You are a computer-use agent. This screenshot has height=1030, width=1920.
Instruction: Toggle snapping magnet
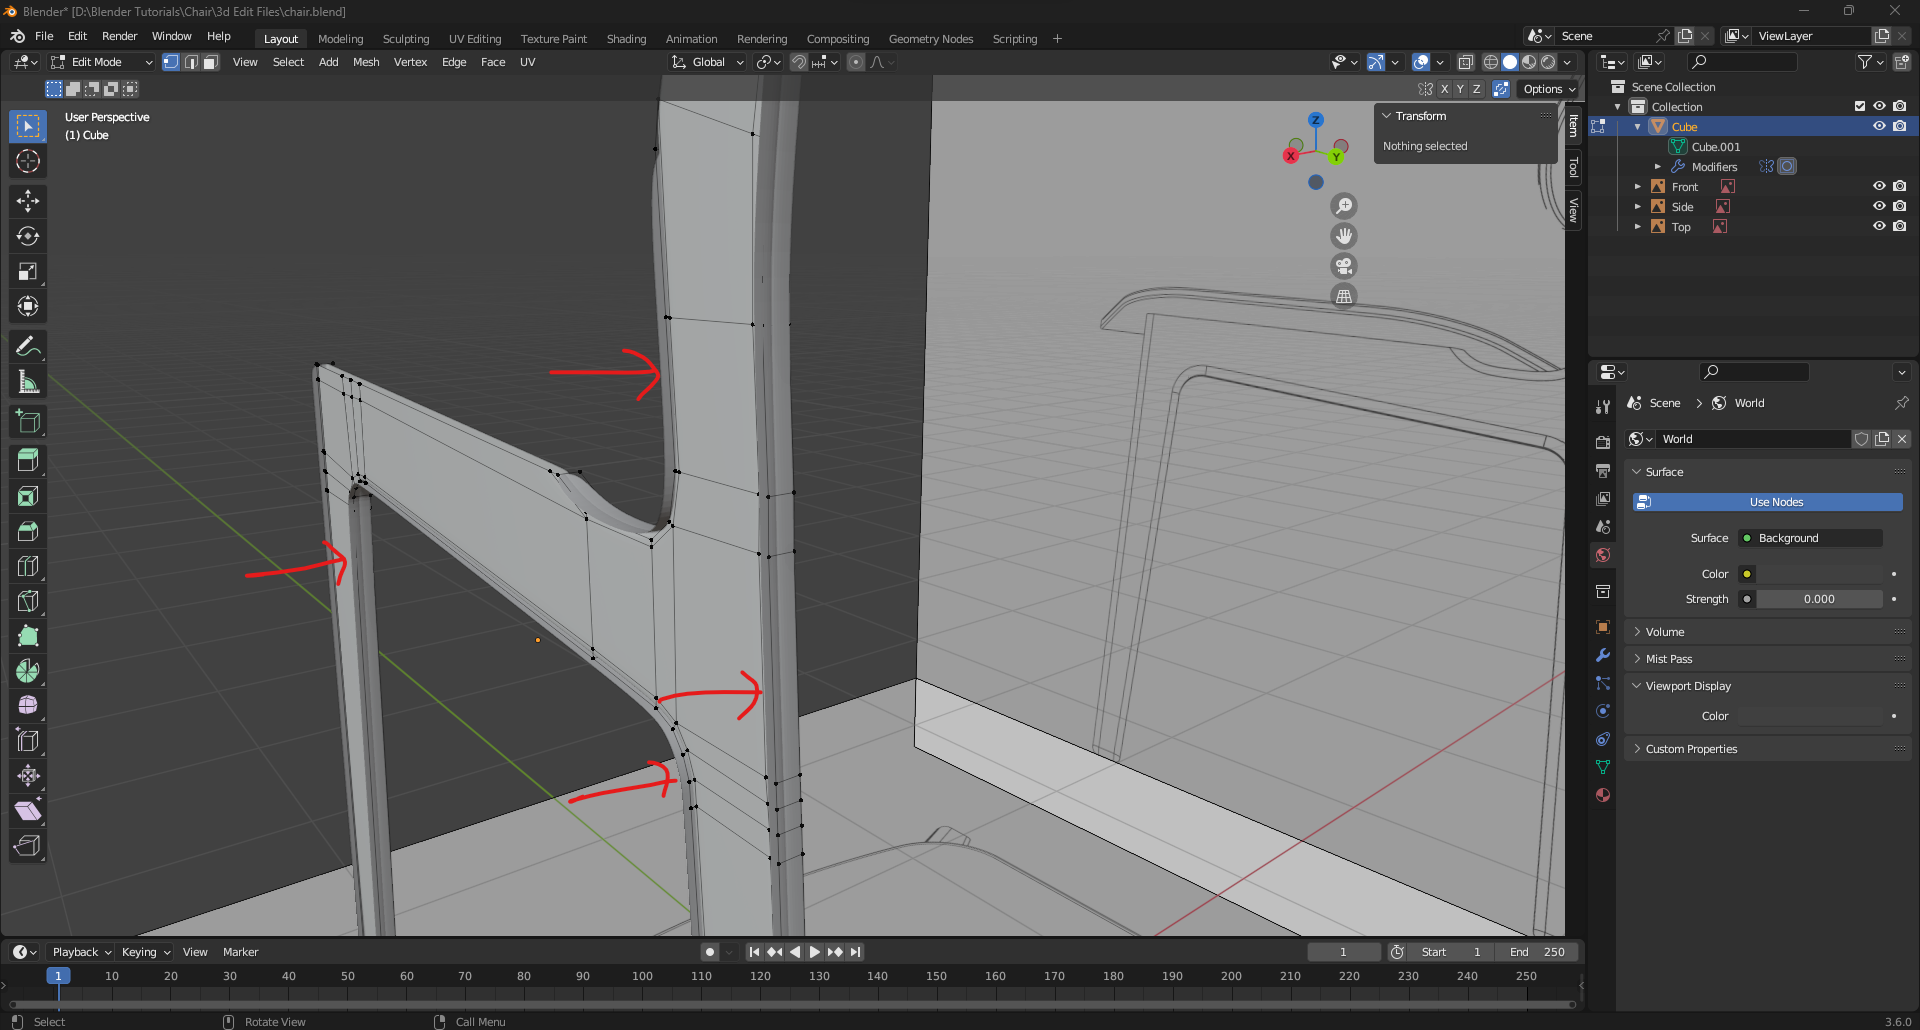[x=798, y=62]
